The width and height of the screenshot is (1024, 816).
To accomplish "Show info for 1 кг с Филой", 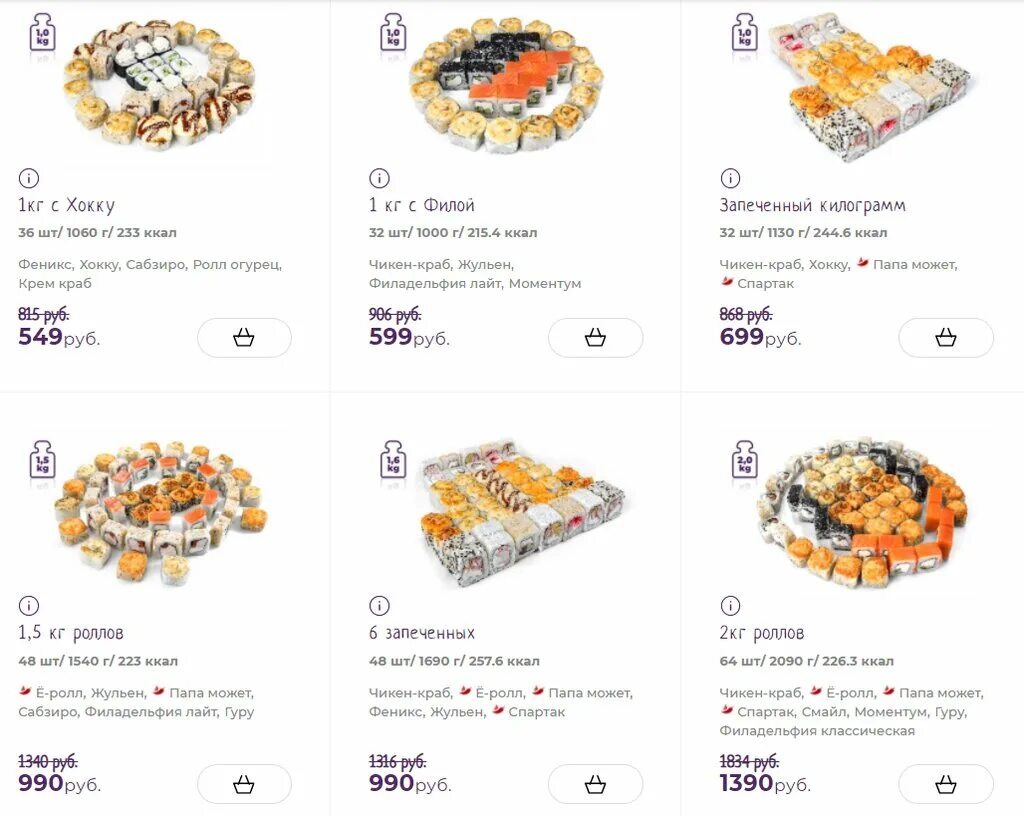I will [380, 179].
